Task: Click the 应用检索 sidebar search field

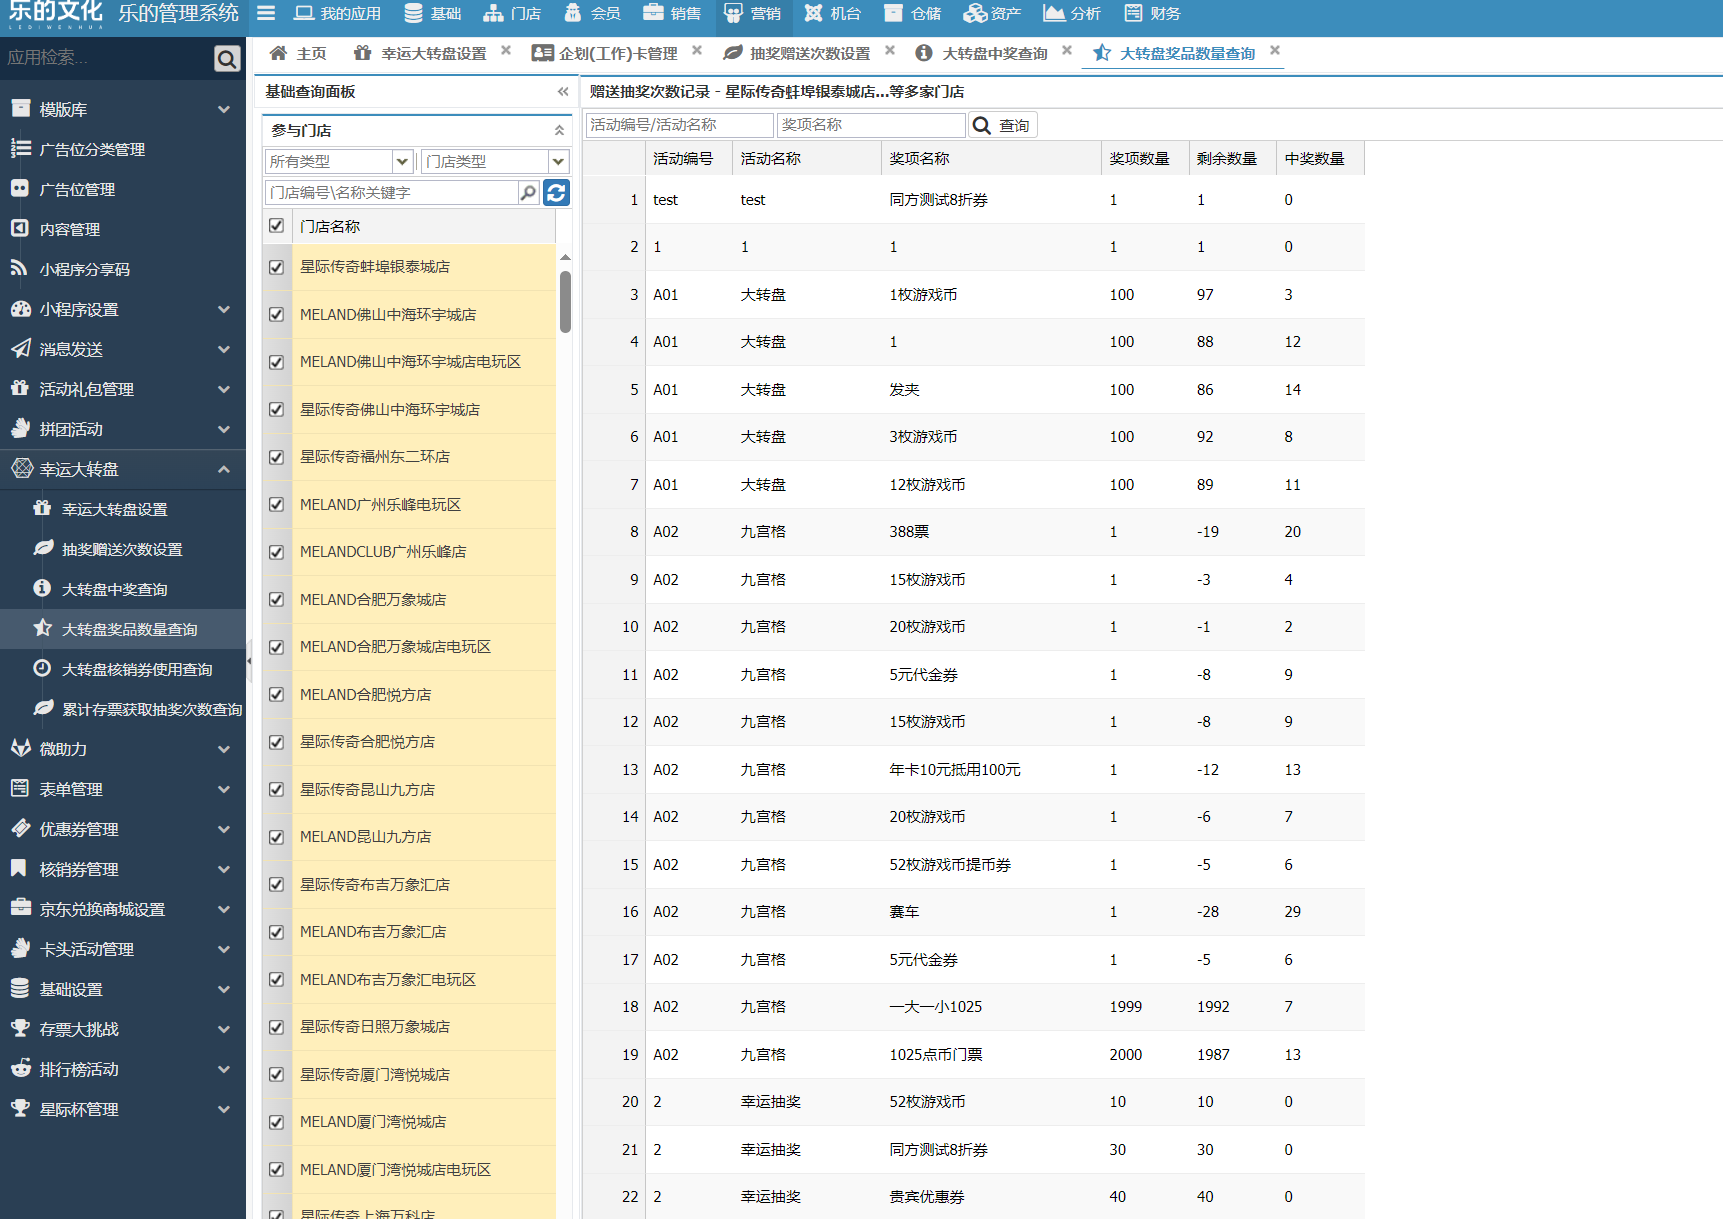Action: pyautogui.click(x=106, y=58)
